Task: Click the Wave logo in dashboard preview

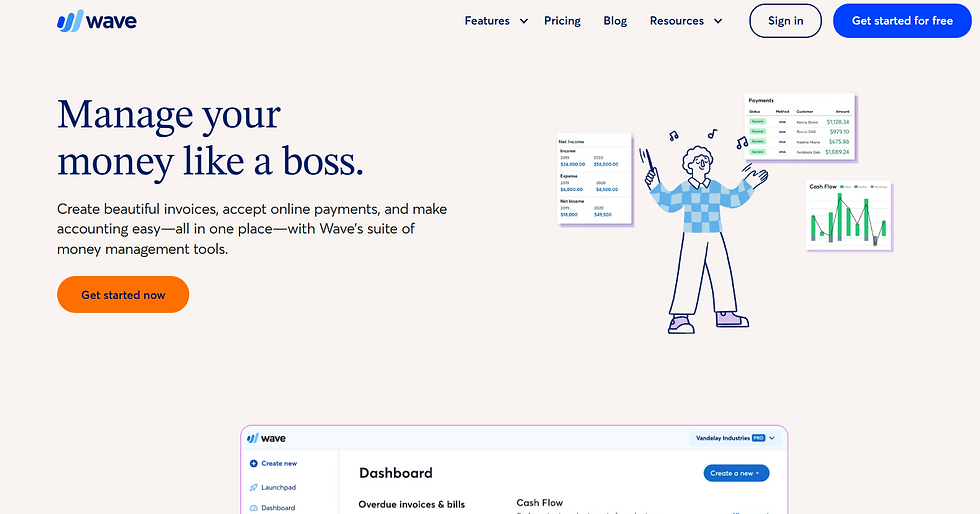Action: [x=267, y=438]
